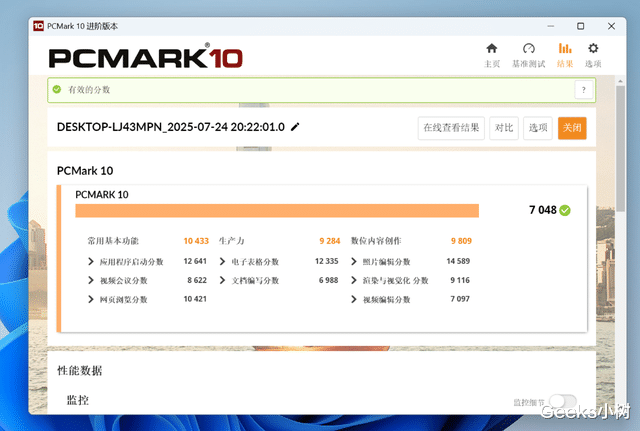The height and width of the screenshot is (431, 640).
Task: Select the 结果 results bar-chart icon
Action: [x=565, y=49]
